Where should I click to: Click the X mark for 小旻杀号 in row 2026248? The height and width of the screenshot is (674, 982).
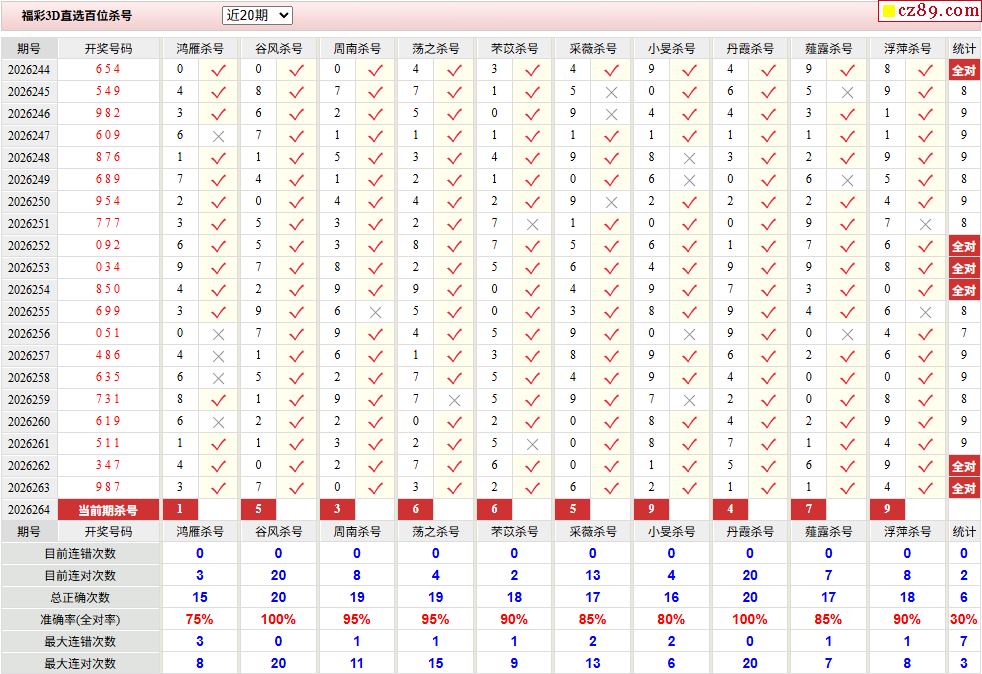click(x=690, y=158)
